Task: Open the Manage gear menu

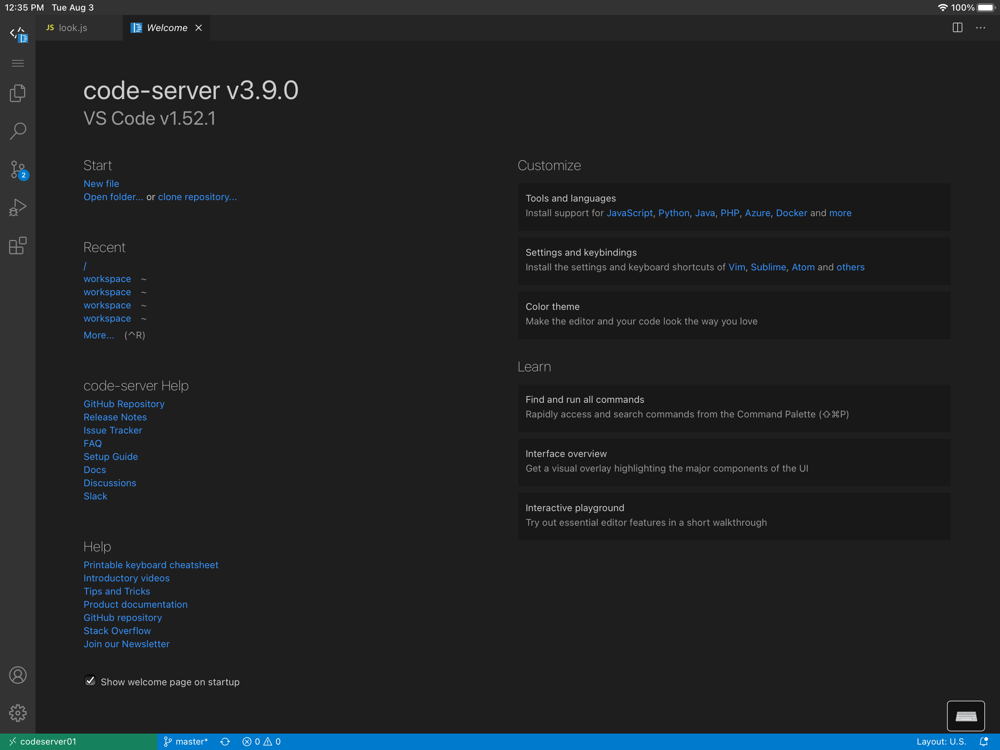Action: coord(18,712)
